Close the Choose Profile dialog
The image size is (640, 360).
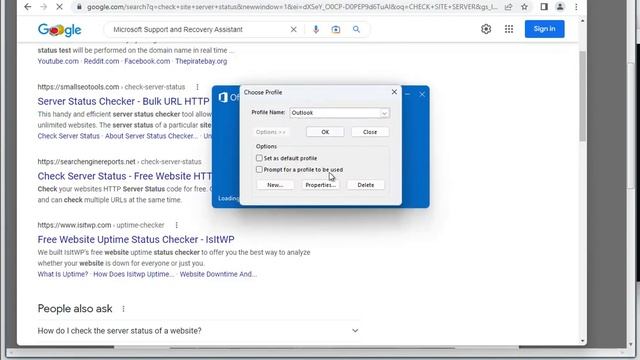coord(394,92)
